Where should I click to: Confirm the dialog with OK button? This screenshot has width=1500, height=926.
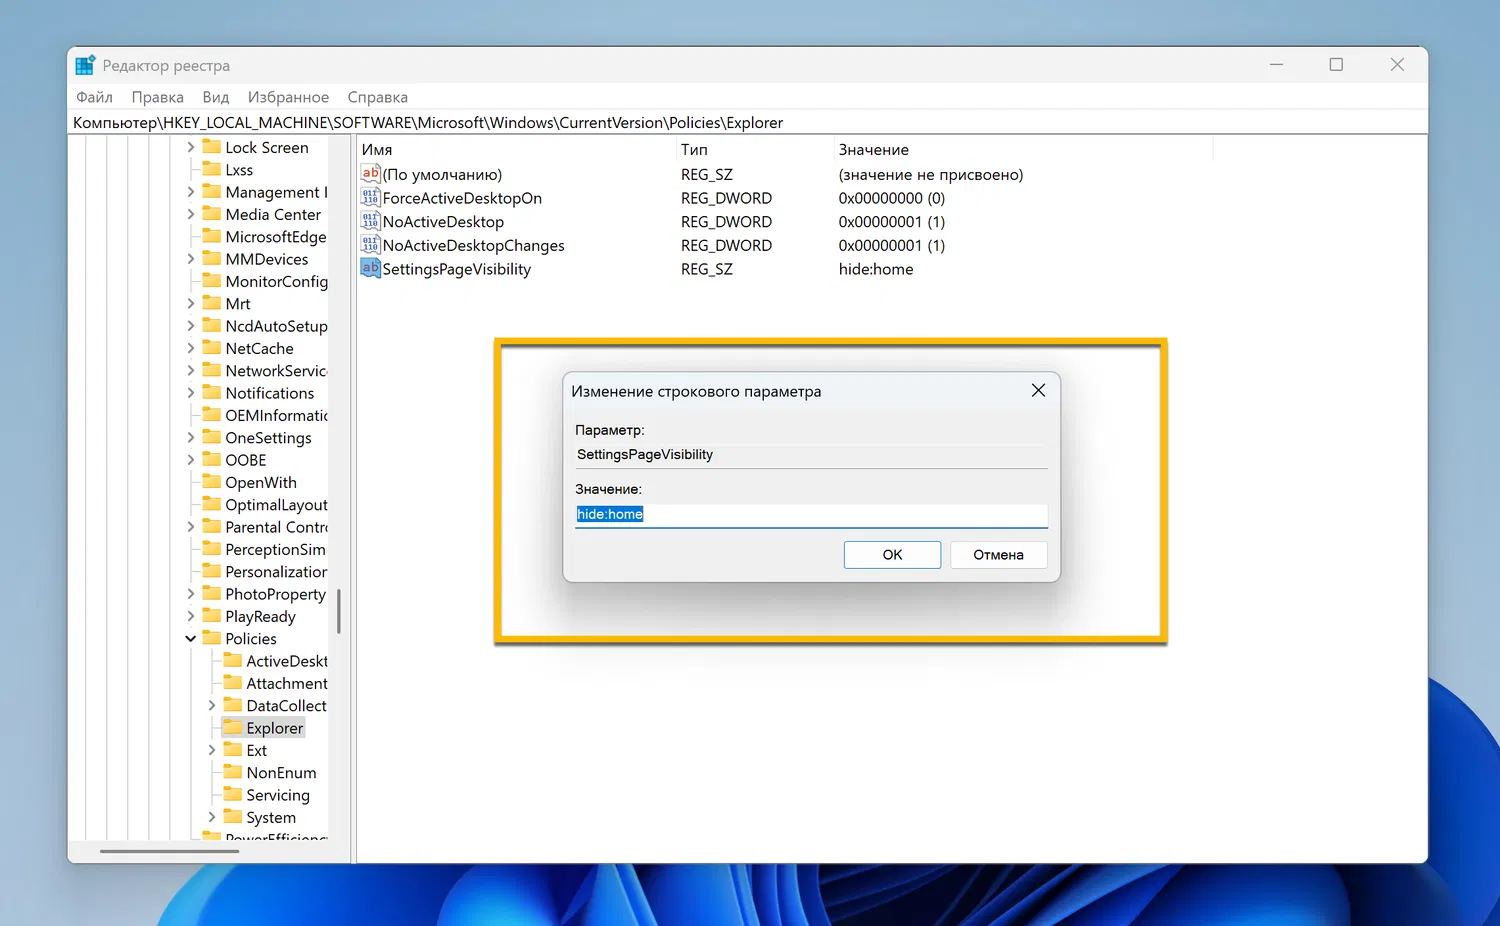[x=892, y=555]
